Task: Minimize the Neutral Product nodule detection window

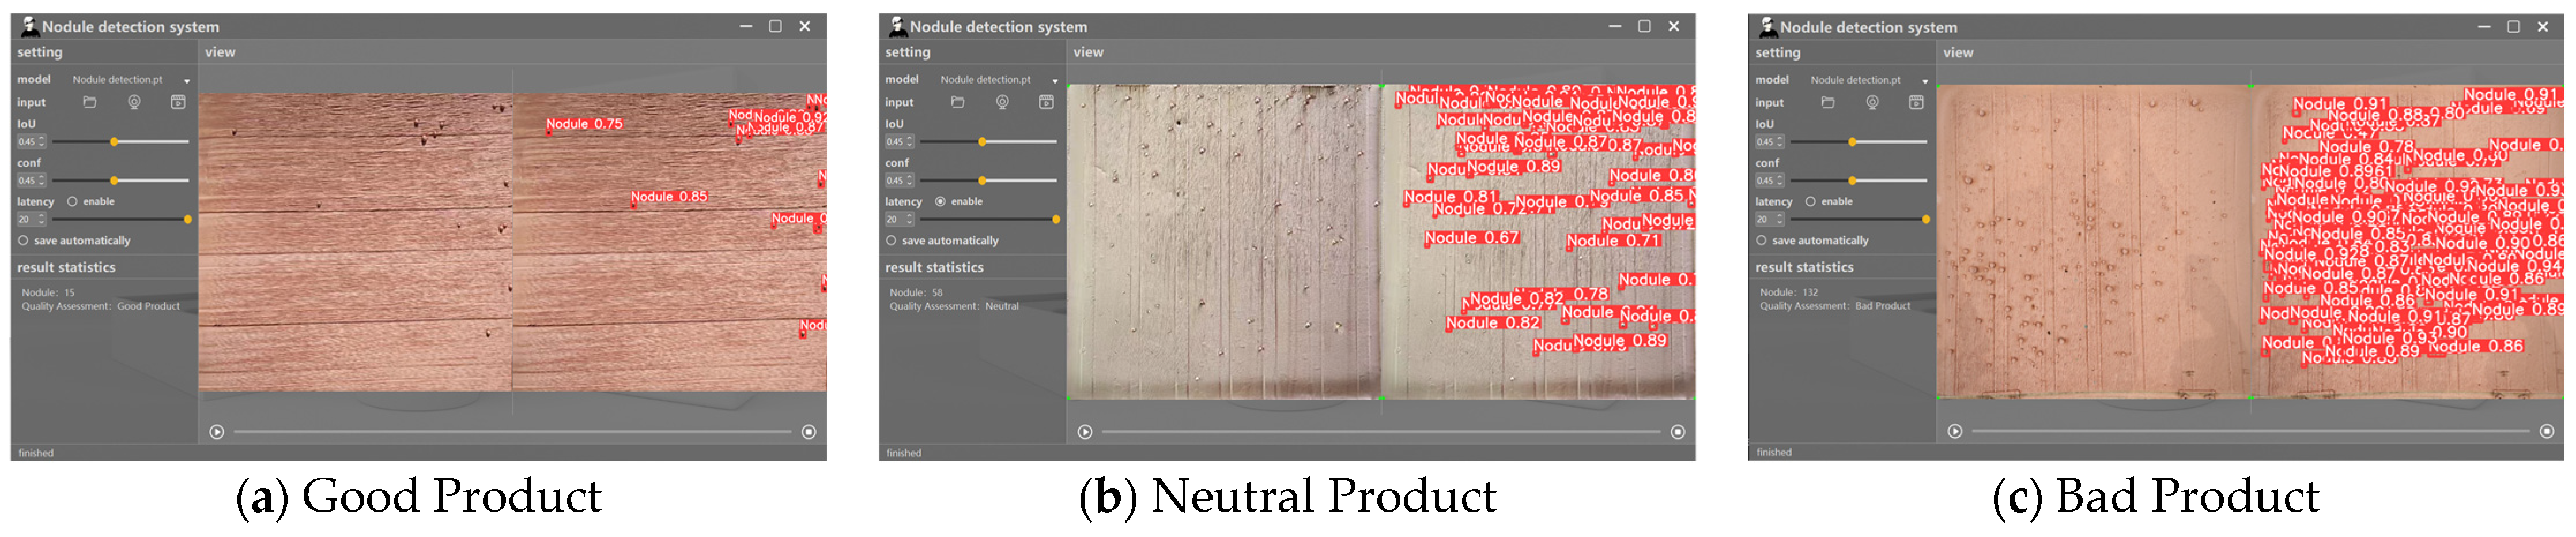Action: point(1615,26)
